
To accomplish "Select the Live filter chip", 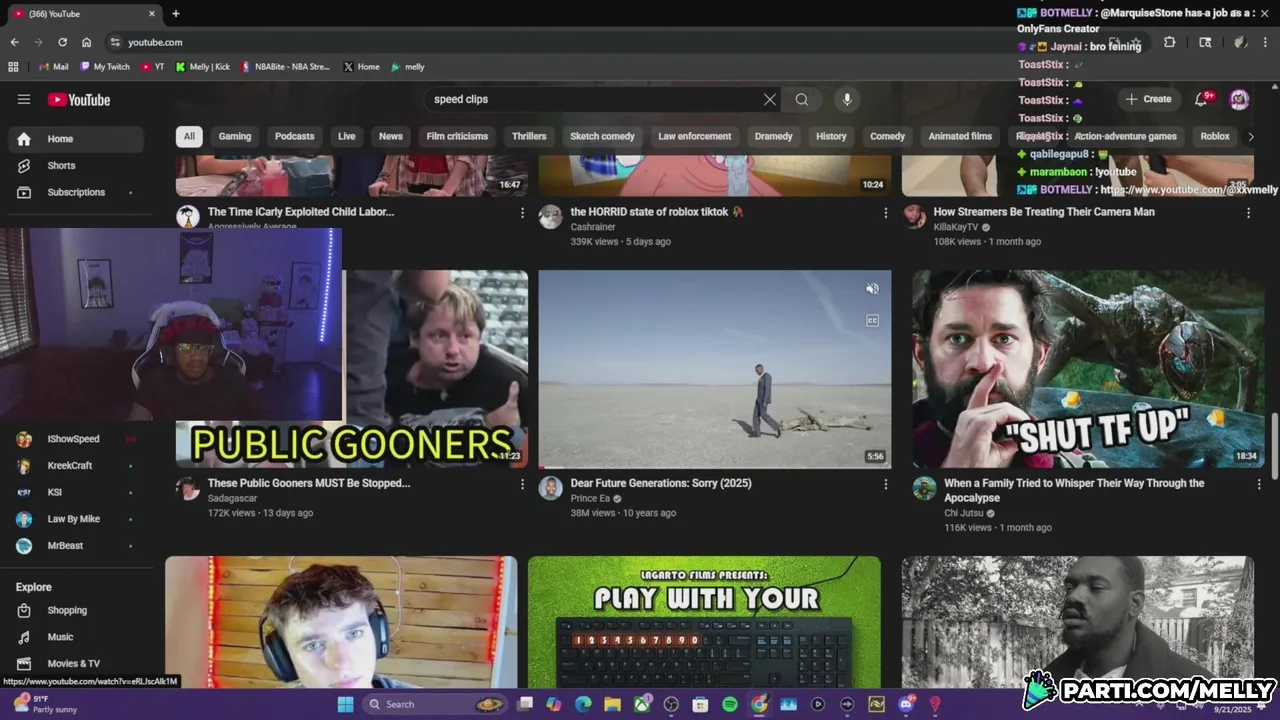I will 347,136.
